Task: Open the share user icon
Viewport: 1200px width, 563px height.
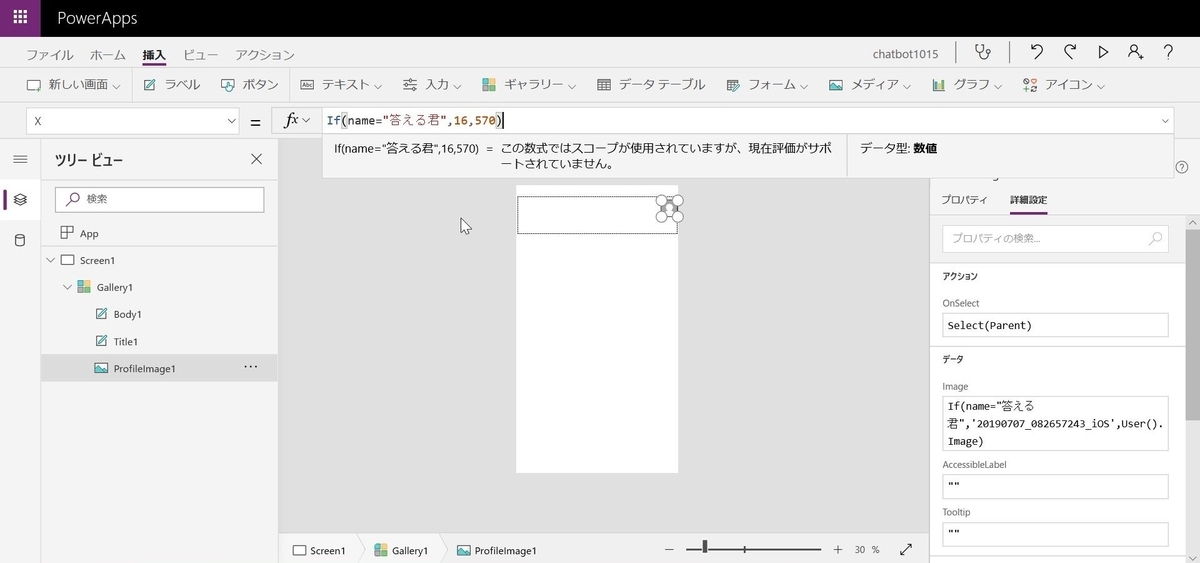Action: (x=1135, y=53)
